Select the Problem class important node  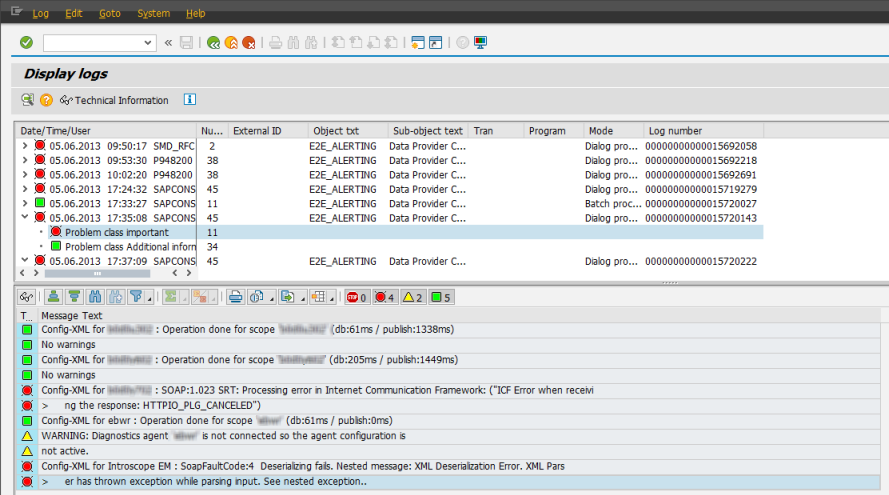(x=116, y=232)
